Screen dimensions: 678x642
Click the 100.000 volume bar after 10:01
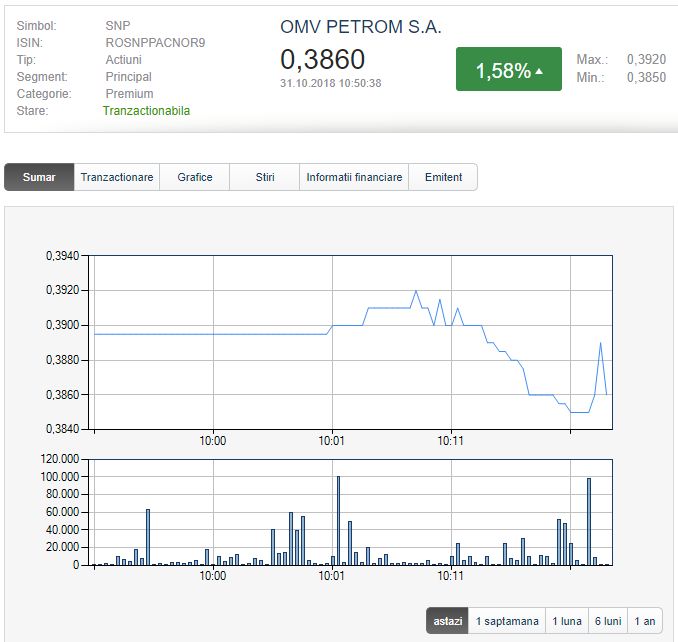point(338,521)
